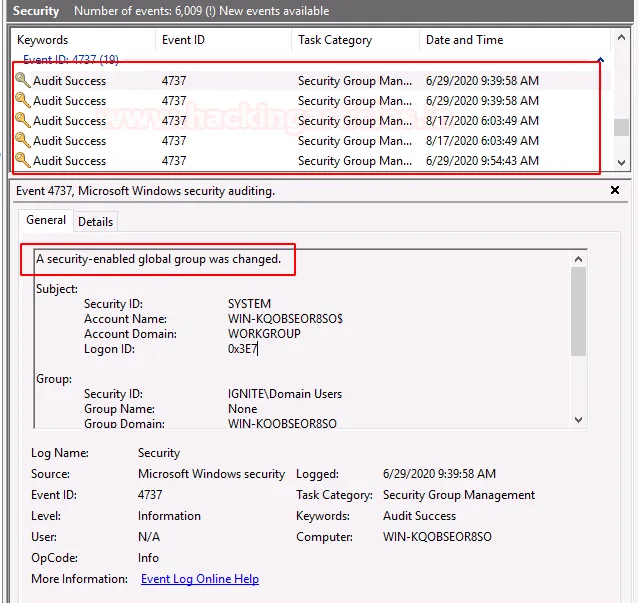Viewport: 638px width, 603px height.
Task: Switch to the Details tab
Action: click(x=95, y=221)
